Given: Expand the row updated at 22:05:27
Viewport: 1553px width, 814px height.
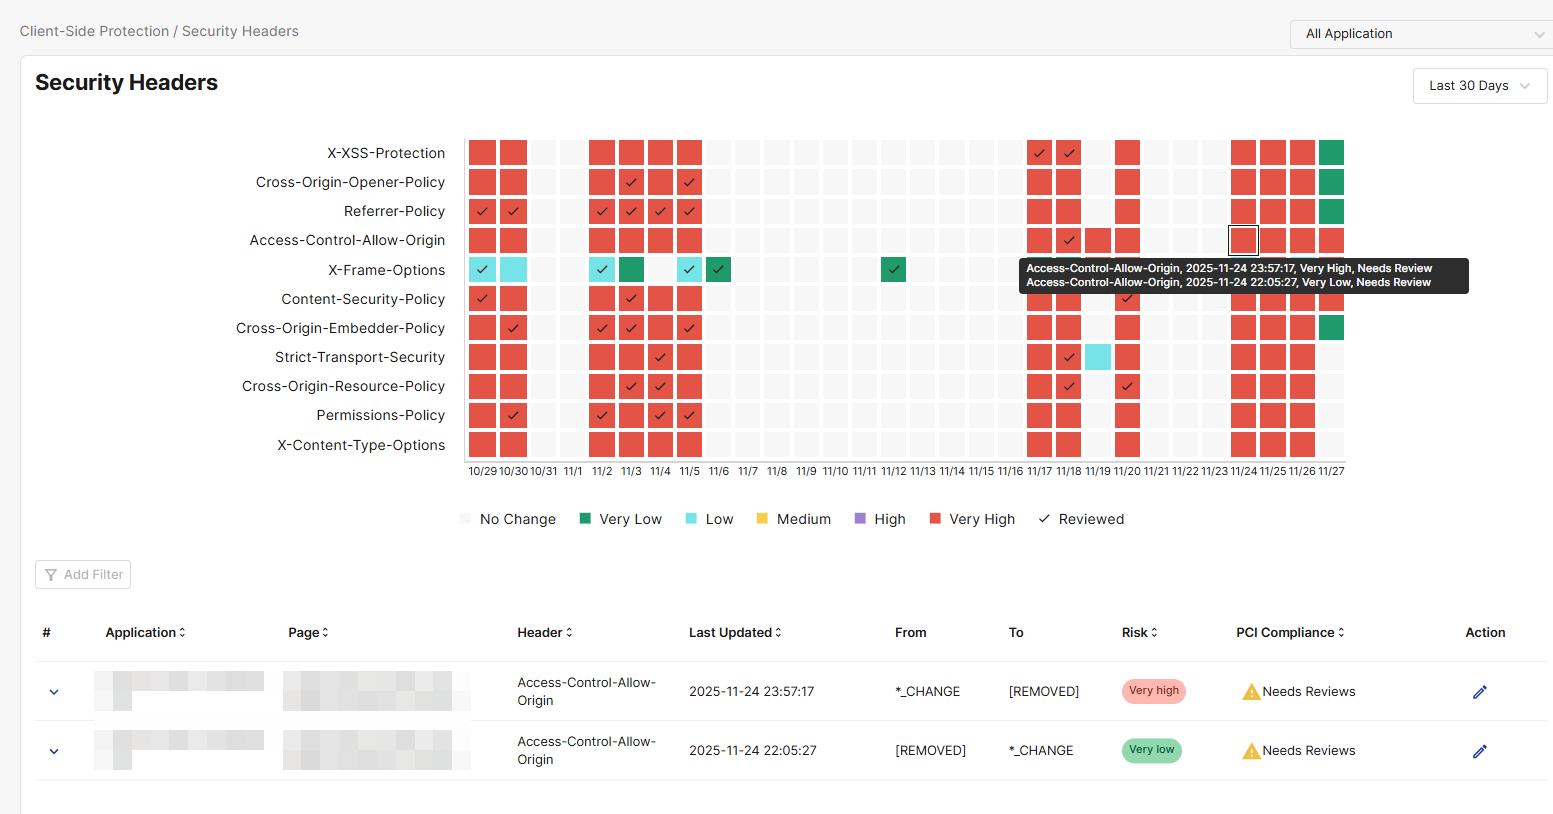Looking at the screenshot, I should coord(54,751).
